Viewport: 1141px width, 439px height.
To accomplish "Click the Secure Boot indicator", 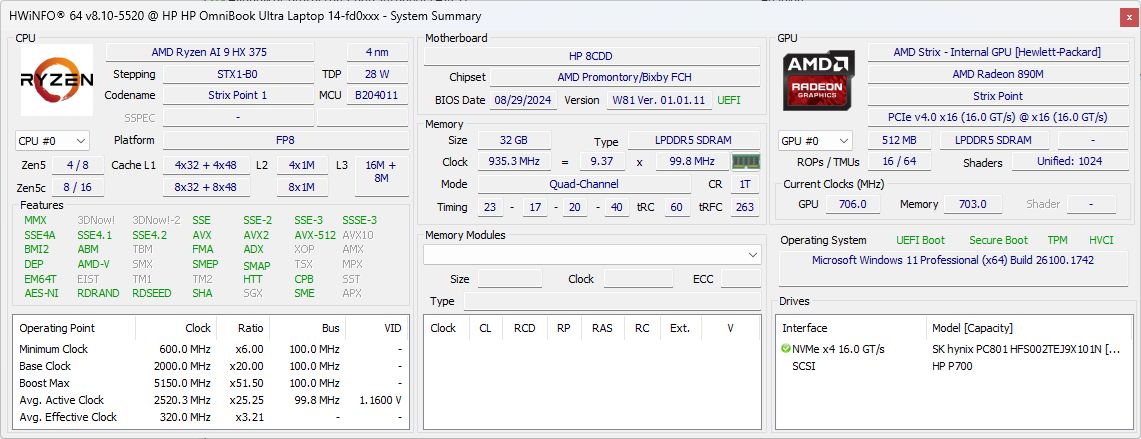I will click(998, 240).
